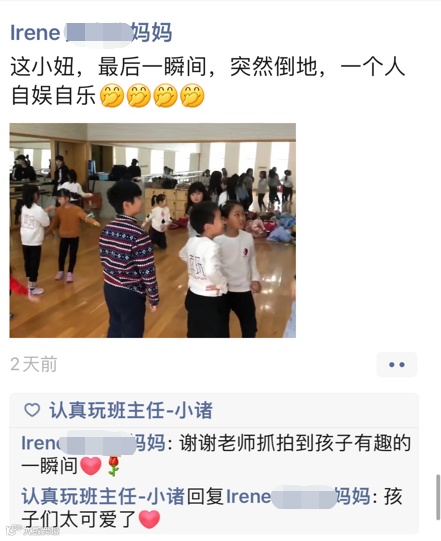This screenshot has height=541, width=441.
Task: Open Irene 妈妈 profile name at top
Action: (91, 33)
